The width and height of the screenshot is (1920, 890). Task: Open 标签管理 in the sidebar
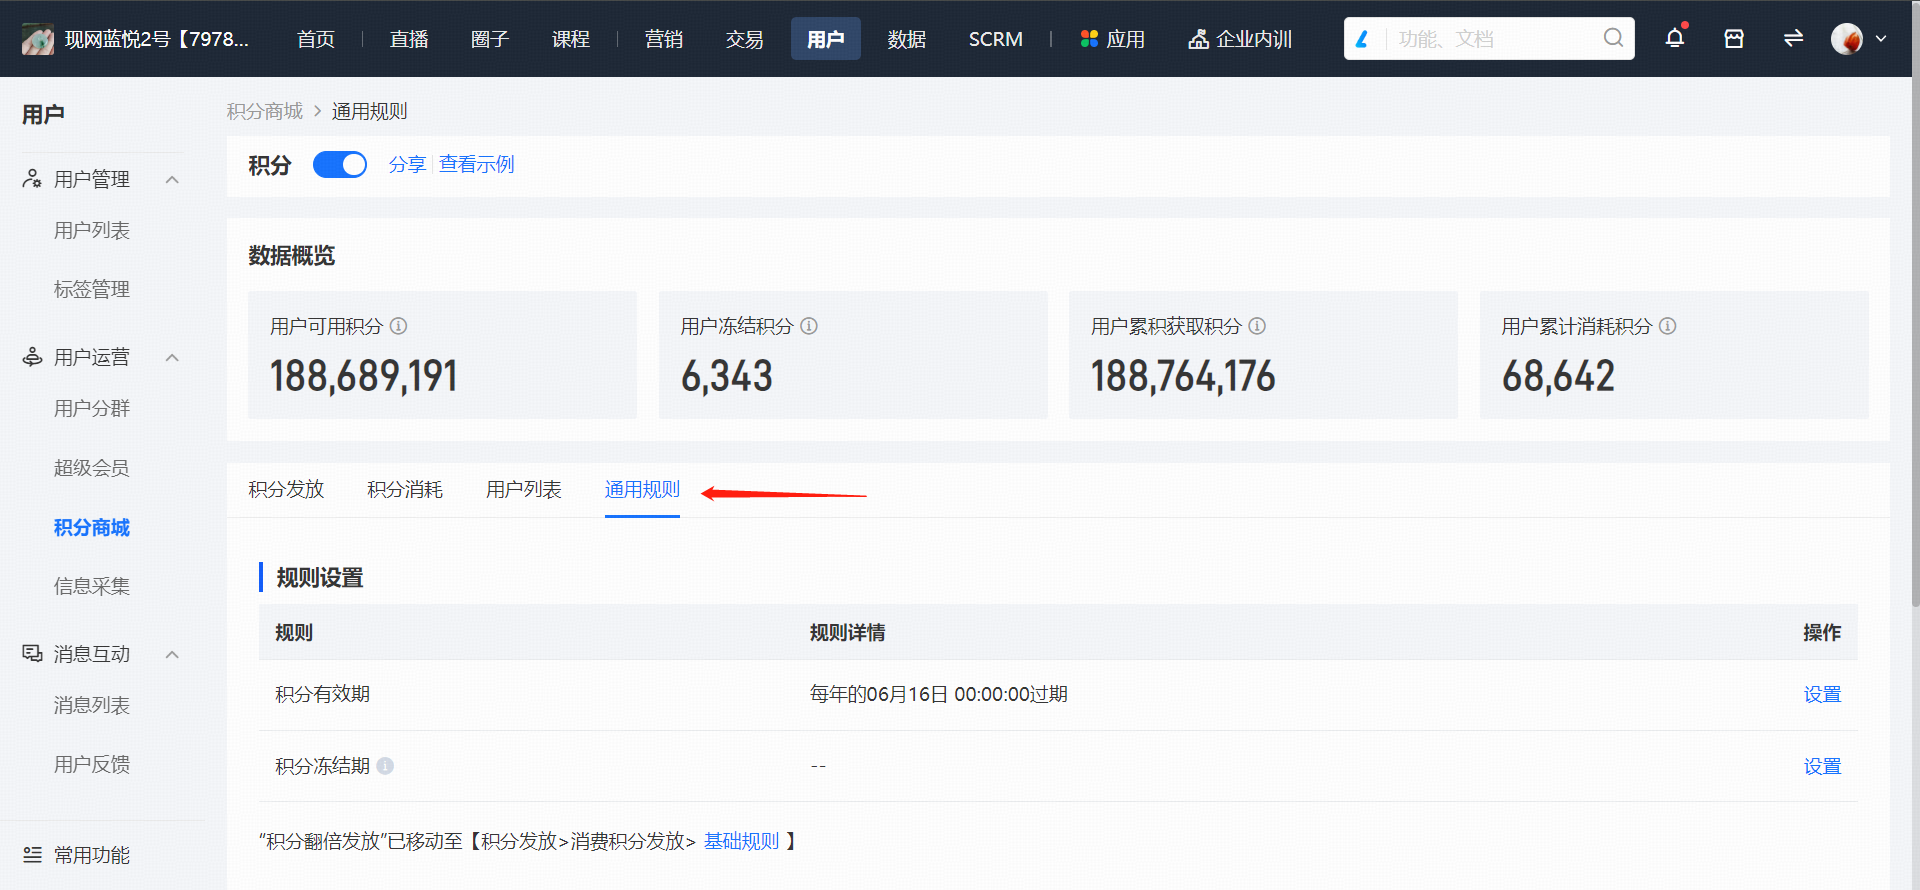point(92,289)
